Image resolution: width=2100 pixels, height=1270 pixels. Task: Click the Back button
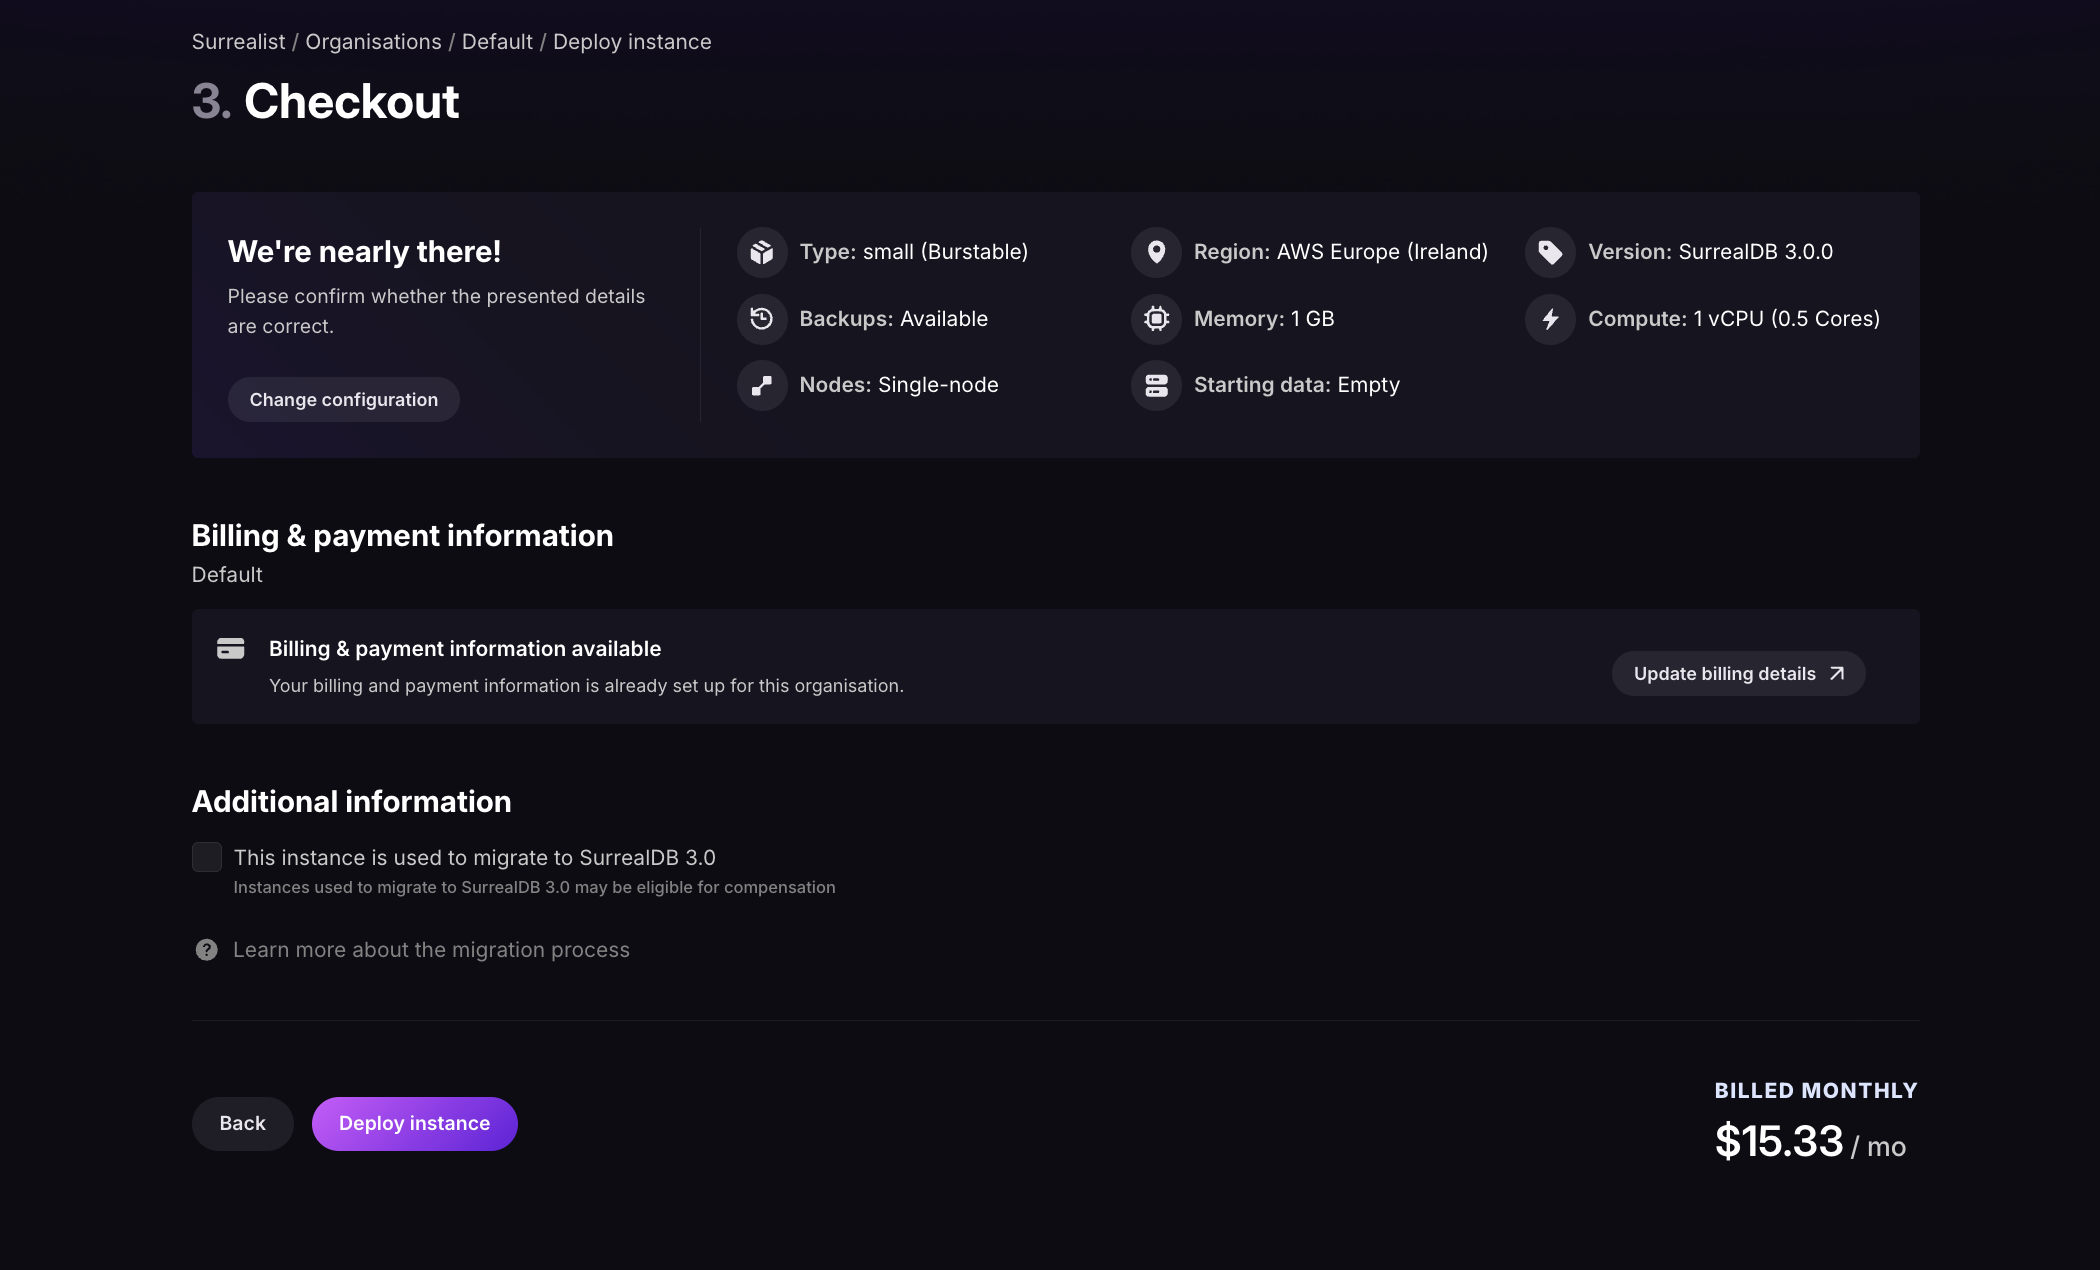[x=242, y=1124]
